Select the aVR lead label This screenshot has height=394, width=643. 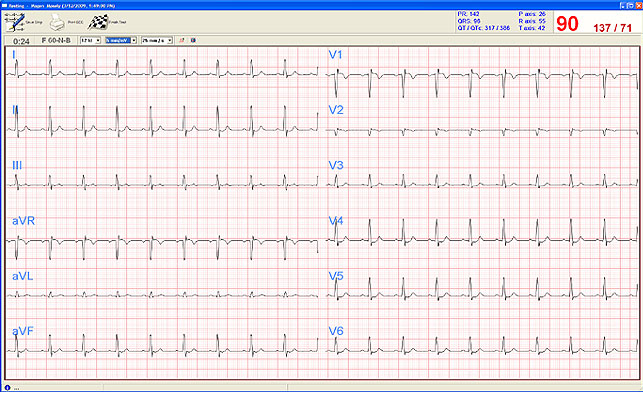pyautogui.click(x=23, y=221)
